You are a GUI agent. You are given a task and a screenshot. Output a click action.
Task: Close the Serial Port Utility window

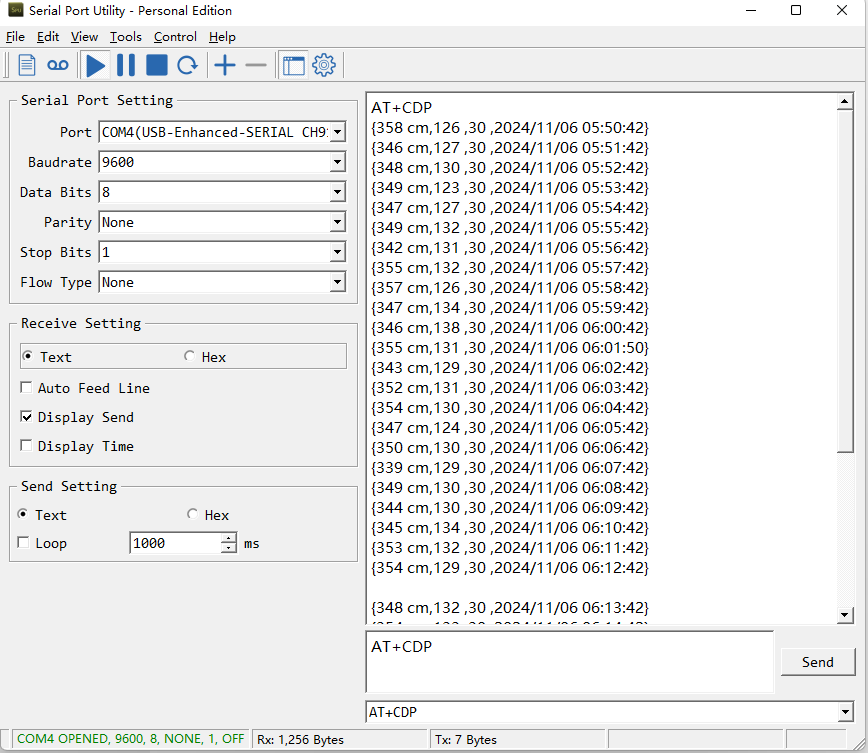(842, 11)
